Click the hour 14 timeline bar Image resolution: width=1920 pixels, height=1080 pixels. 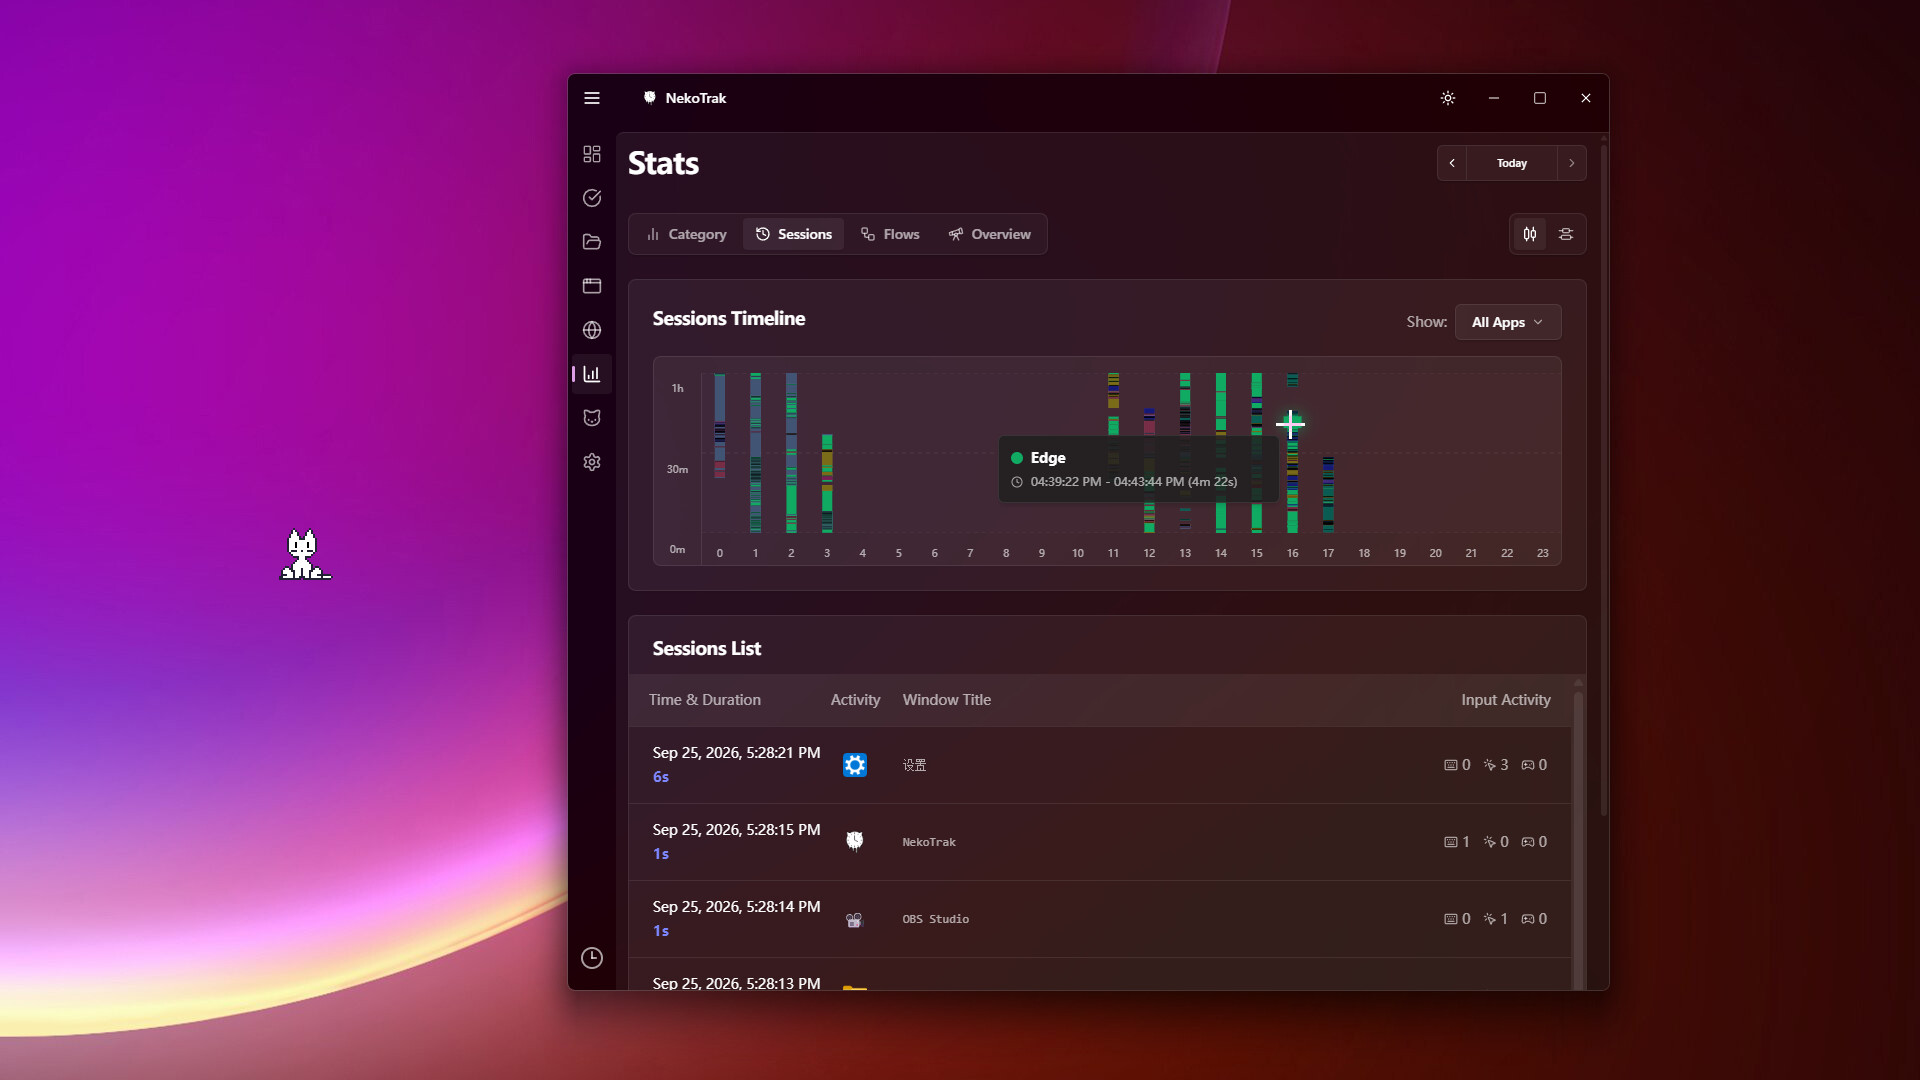click(x=1221, y=453)
